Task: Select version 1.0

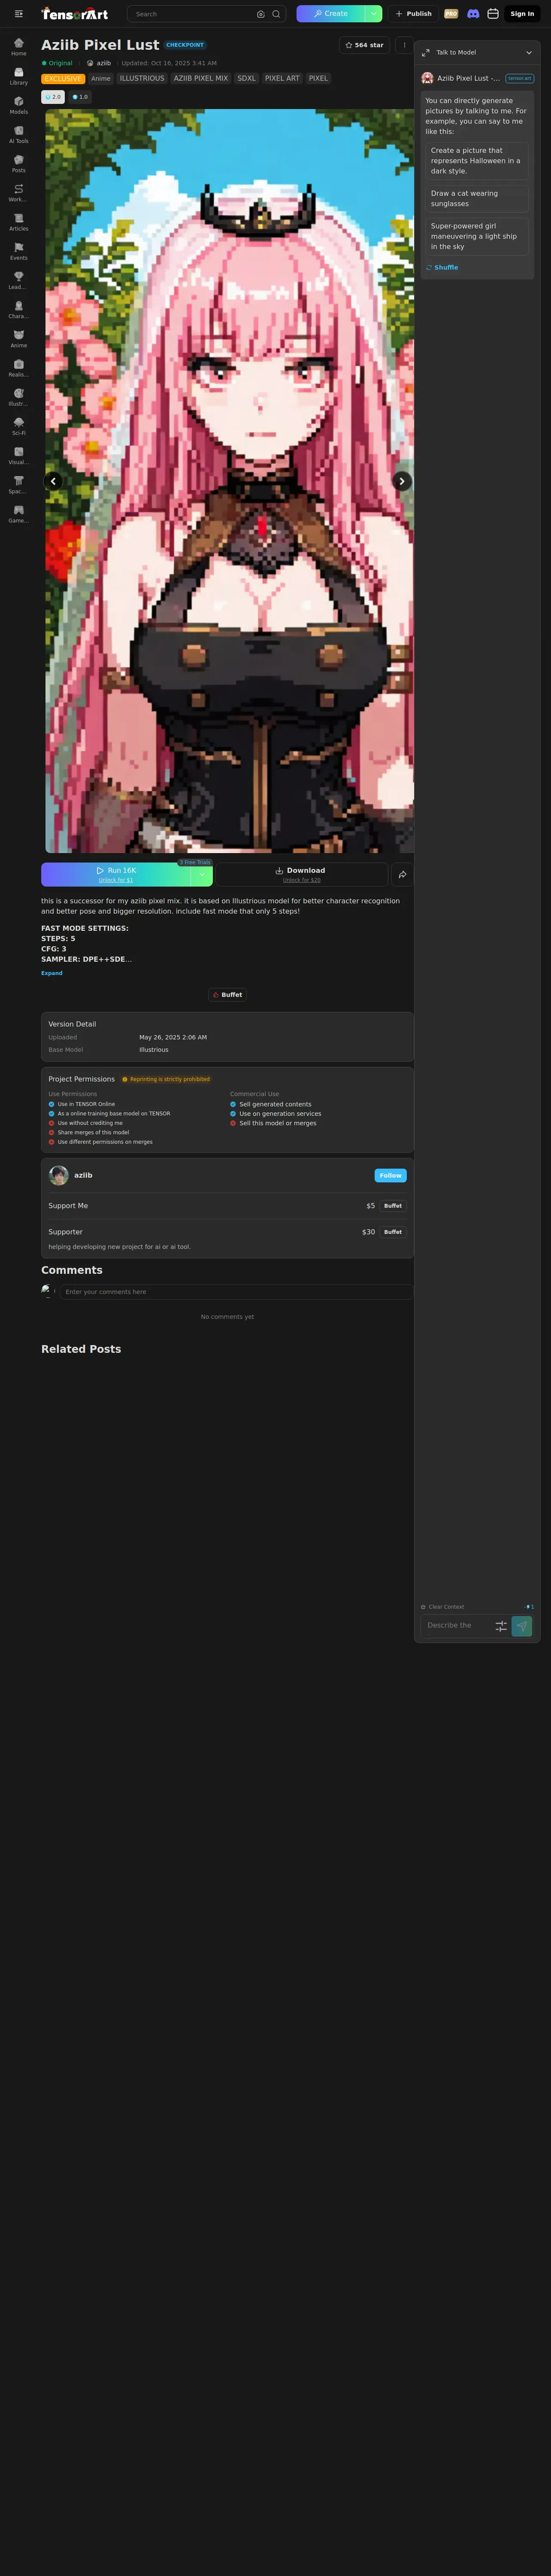Action: tap(80, 97)
